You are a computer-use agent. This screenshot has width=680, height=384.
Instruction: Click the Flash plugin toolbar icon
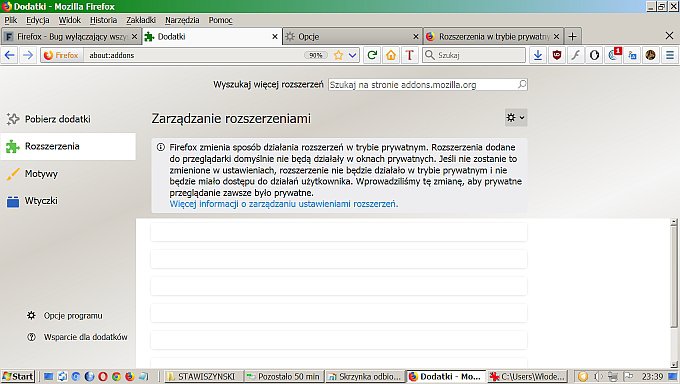[575, 55]
